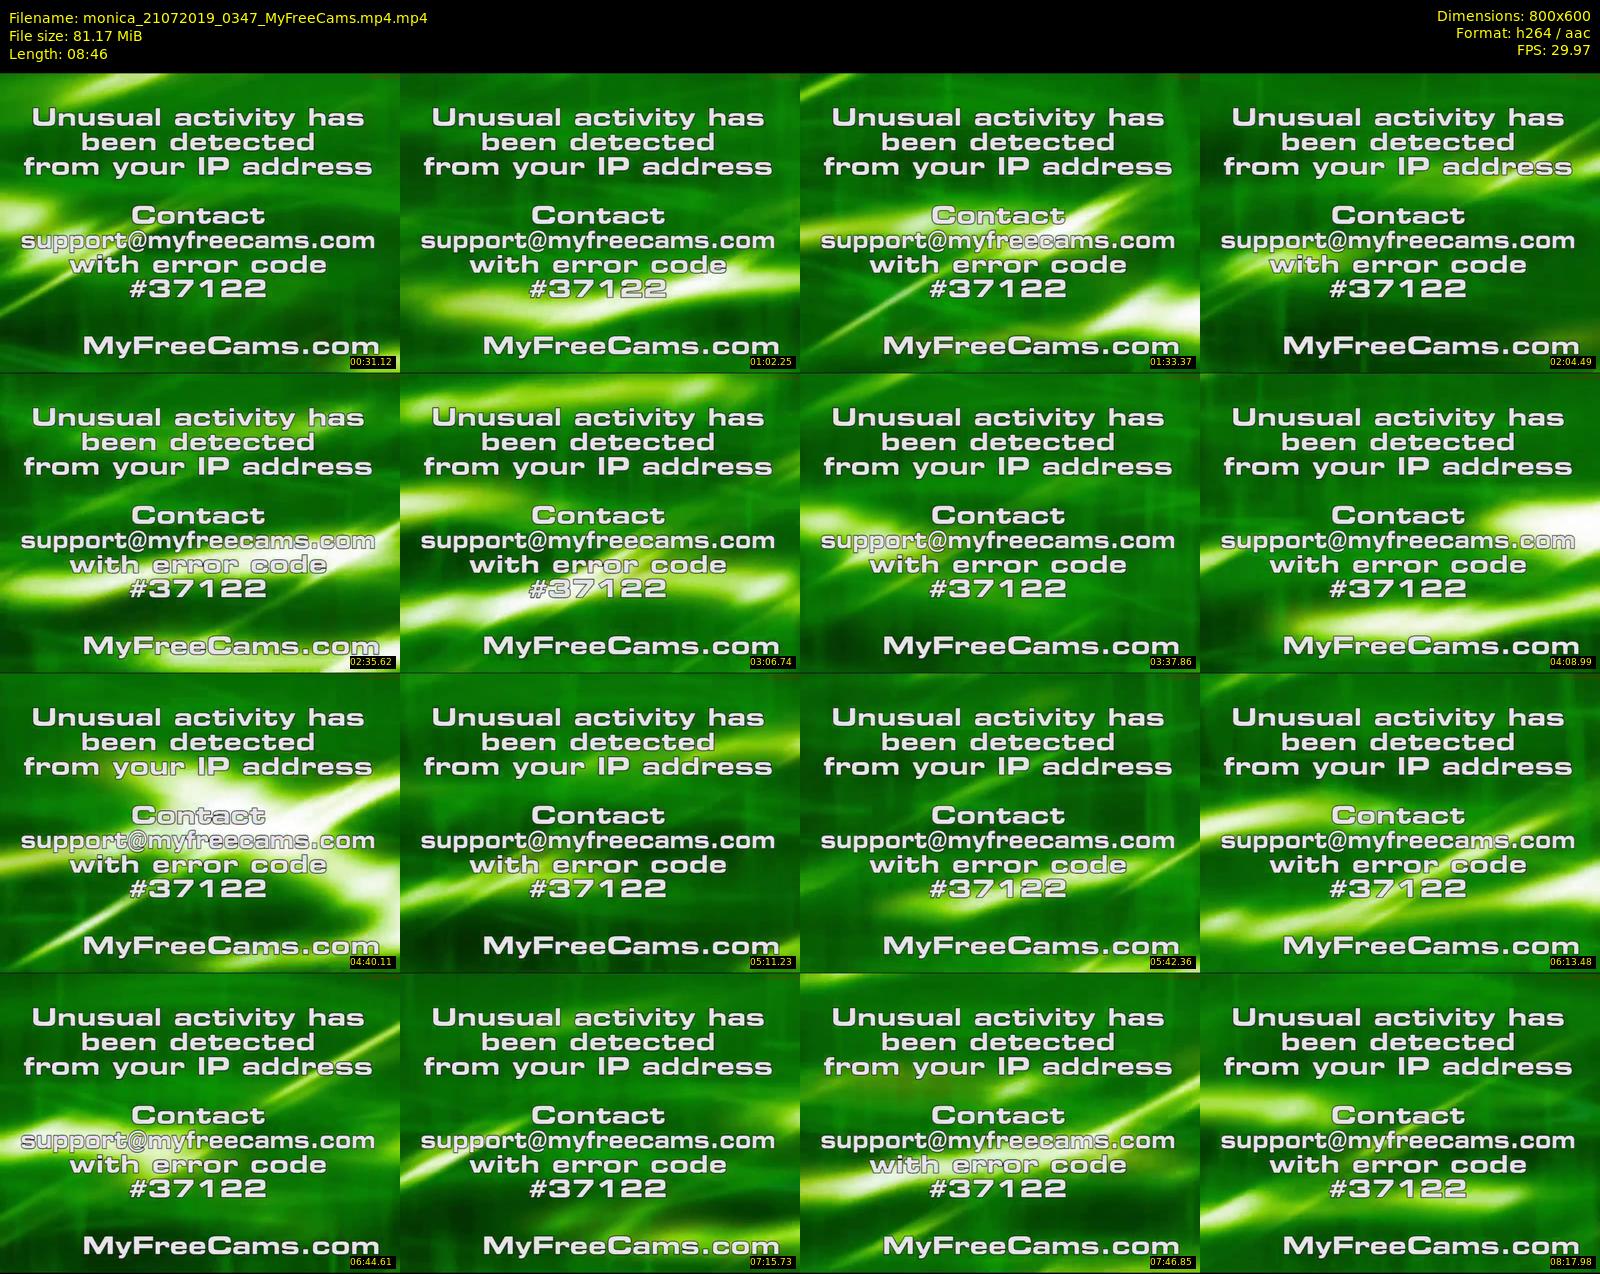Click the Filename line with monica_21072019_0347_MyFreeCams.mp4.mp4
The image size is (1600, 1274).
[218, 18]
